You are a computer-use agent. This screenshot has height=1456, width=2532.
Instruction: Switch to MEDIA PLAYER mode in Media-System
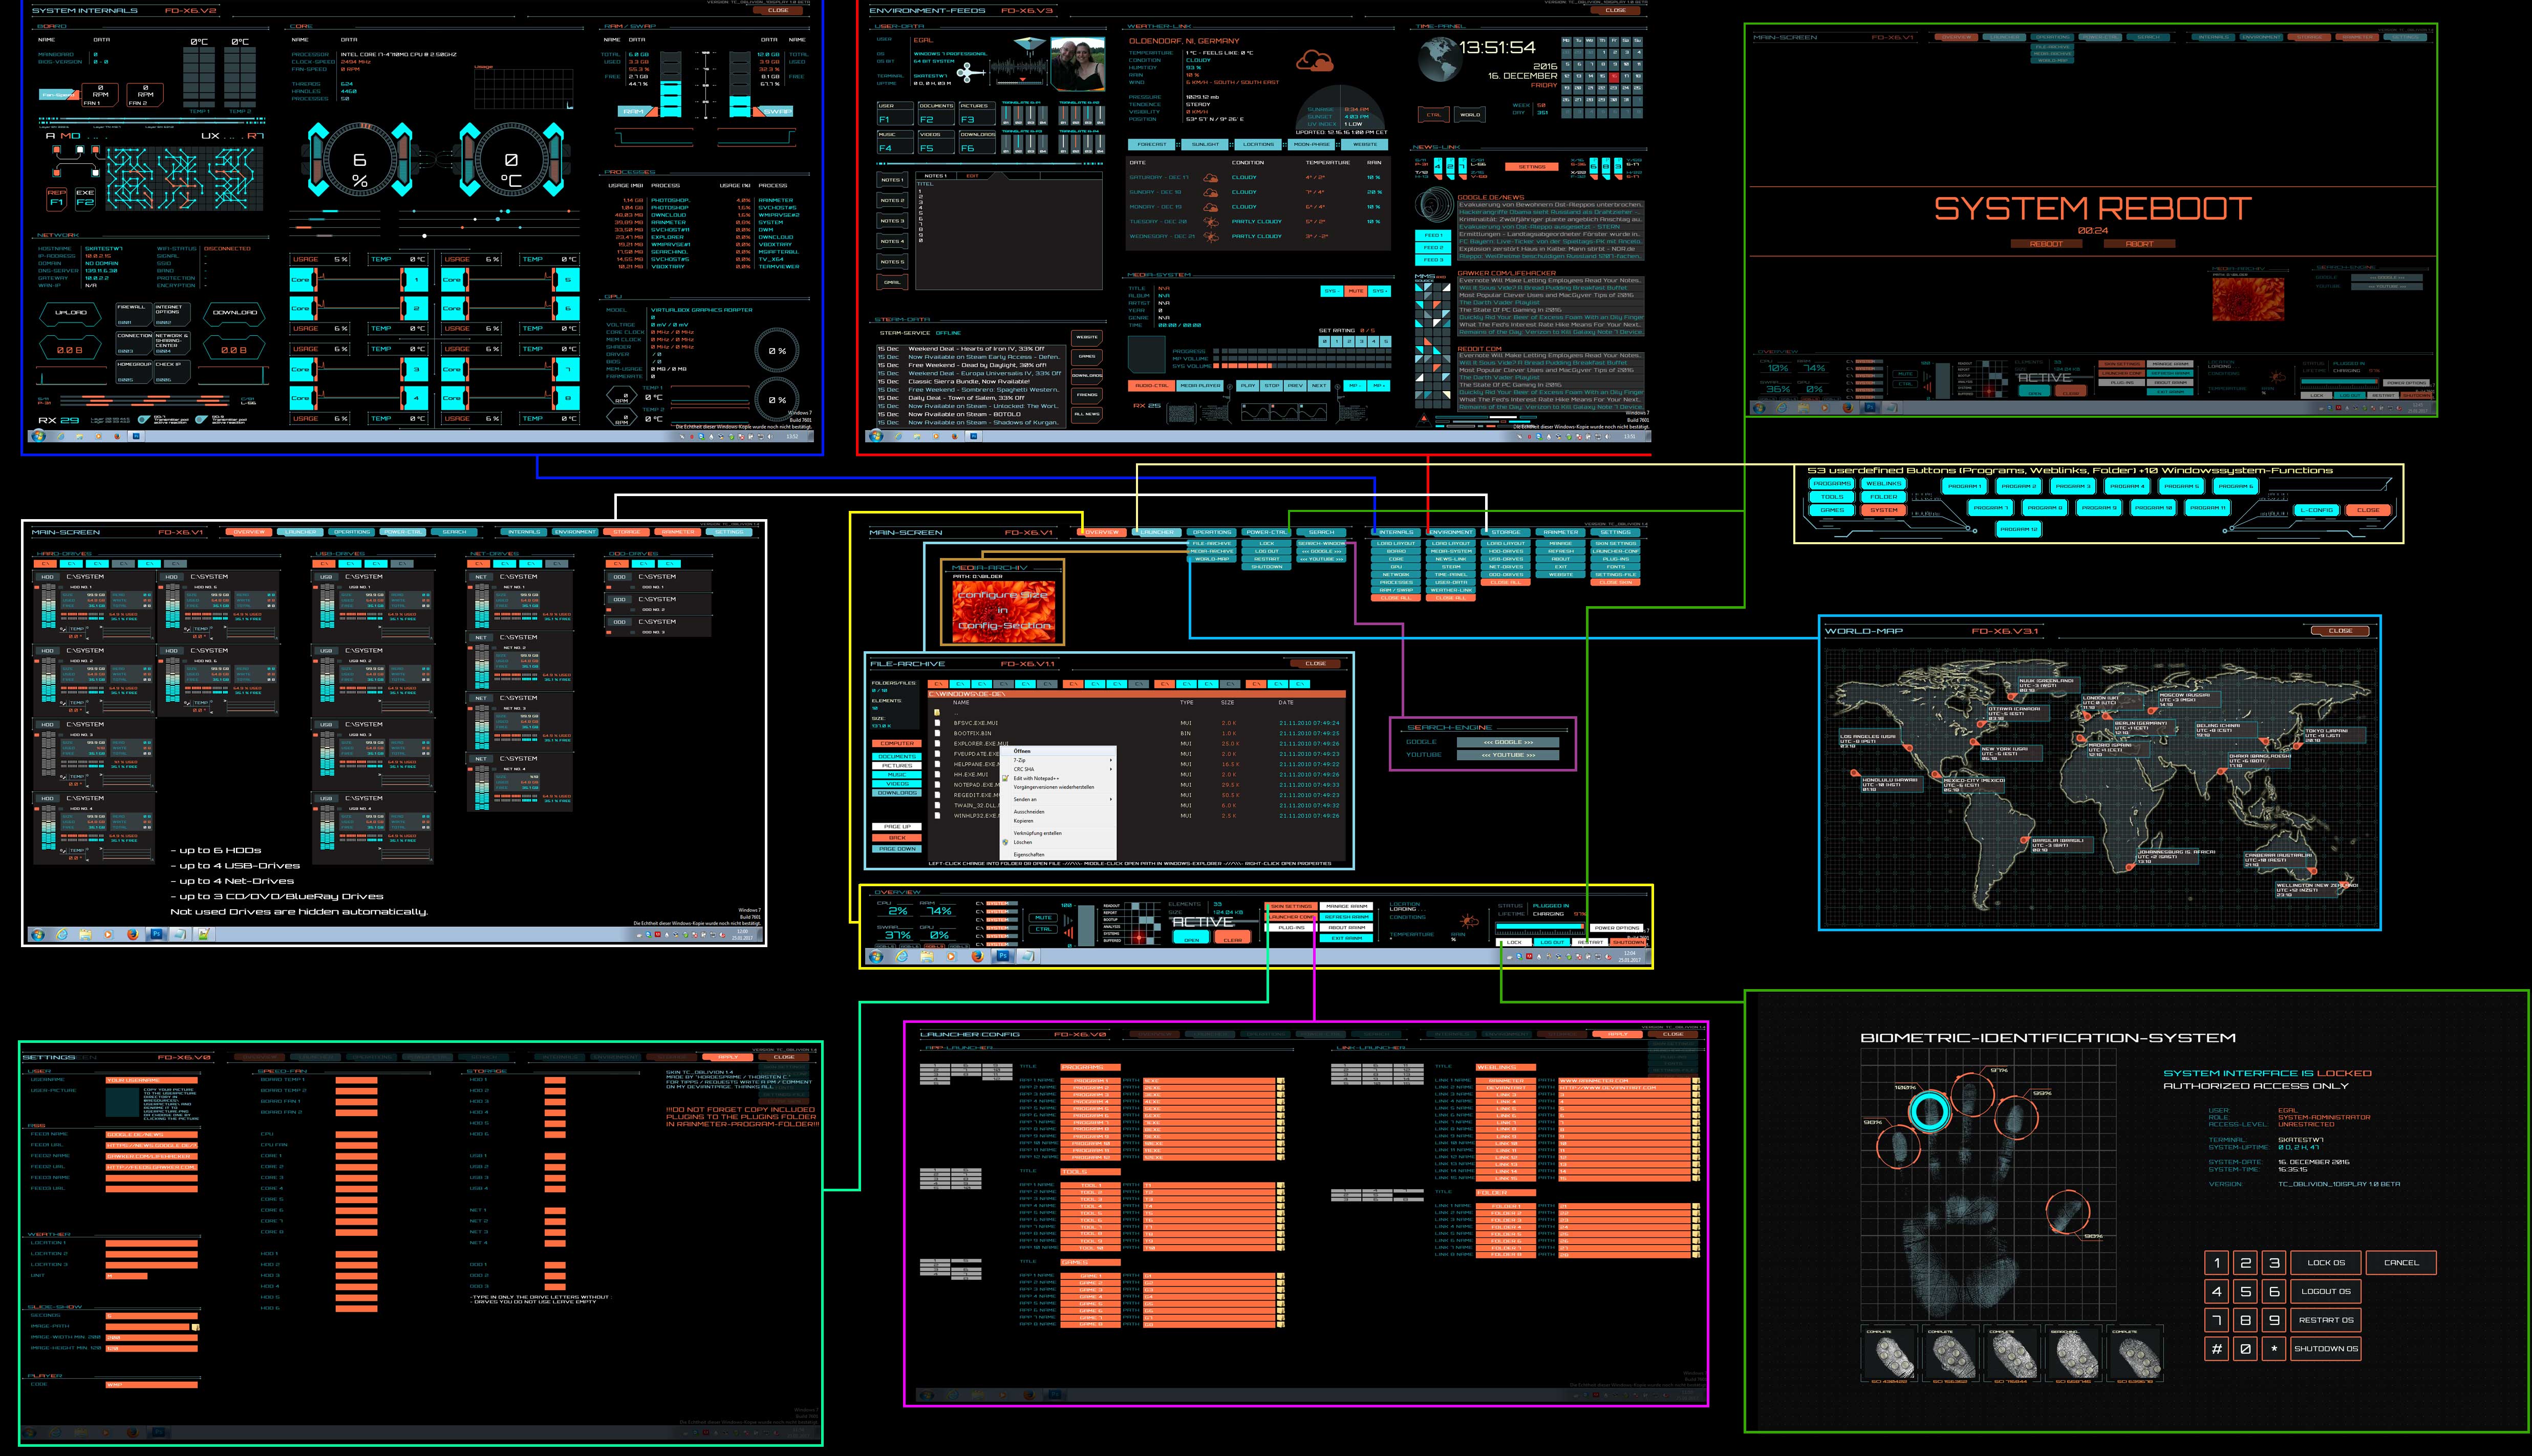(1200, 386)
